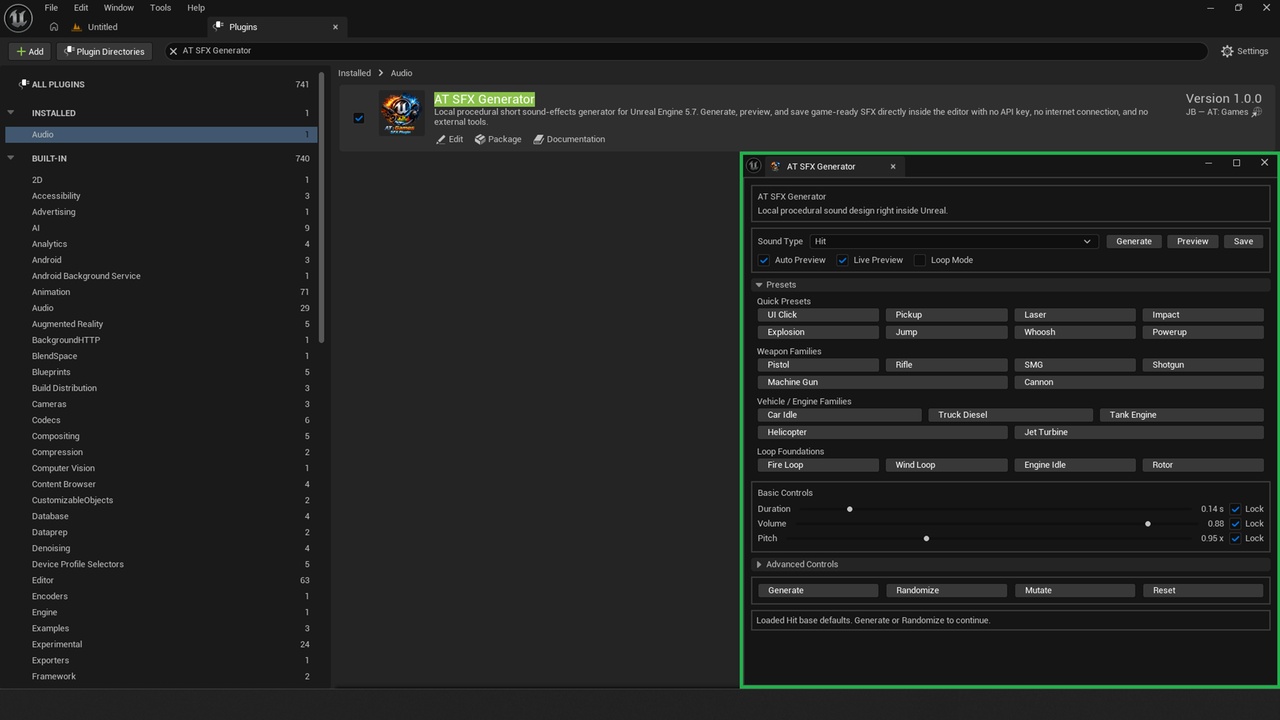Screen dimensions: 1280x720
Task: Click the Reset button
Action: point(1202,590)
